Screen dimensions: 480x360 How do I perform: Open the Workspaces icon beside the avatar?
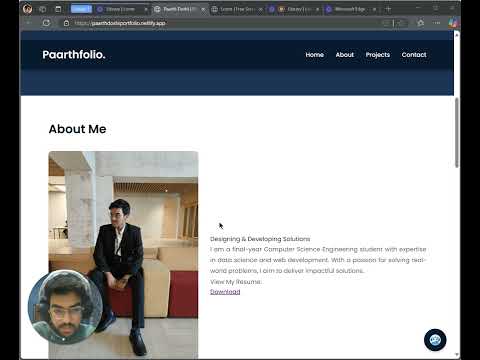pos(43,9)
